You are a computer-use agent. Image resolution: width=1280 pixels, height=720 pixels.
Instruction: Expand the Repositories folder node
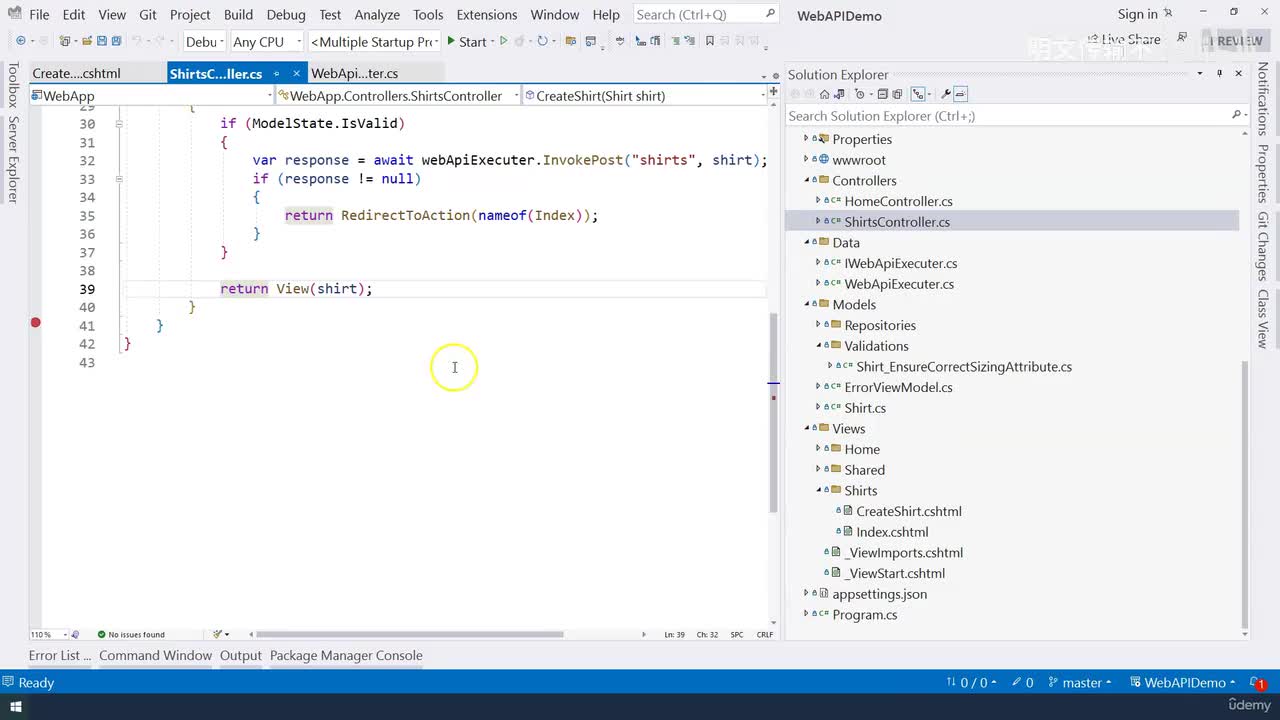[x=818, y=325]
